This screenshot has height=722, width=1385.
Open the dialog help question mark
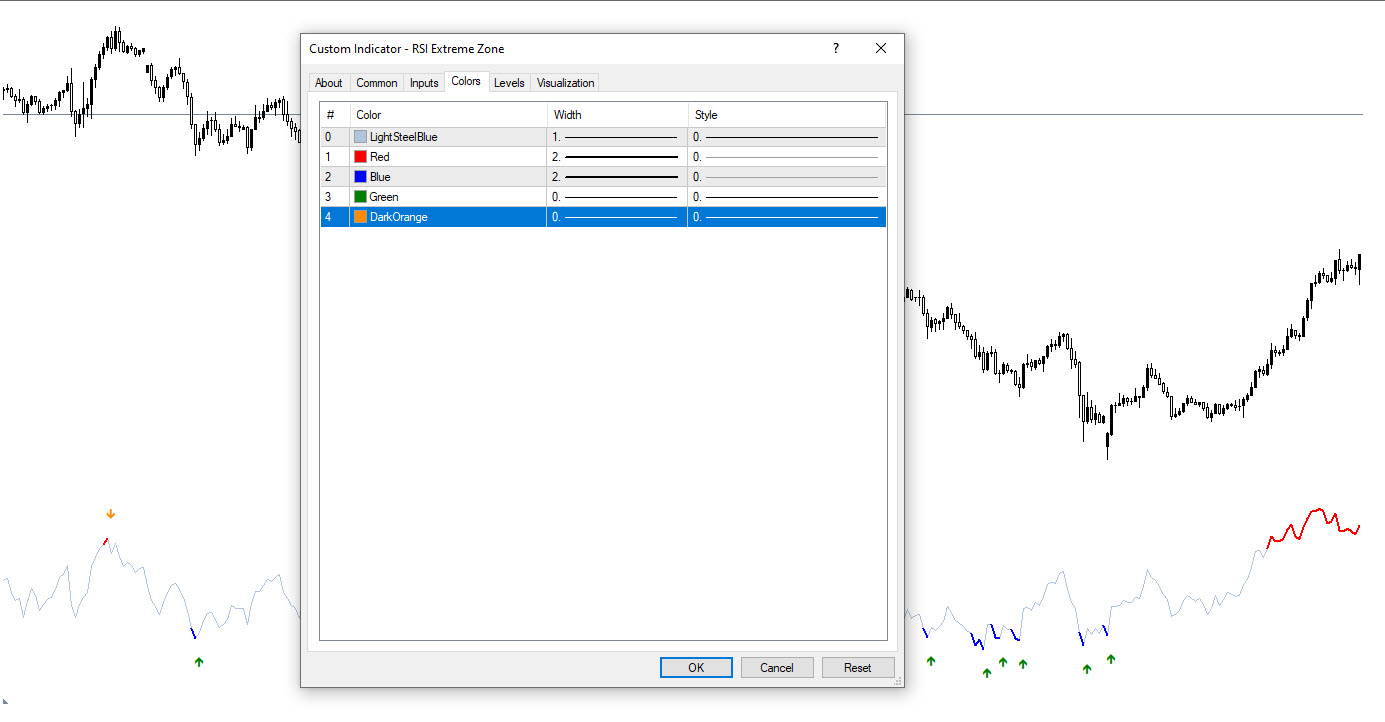coord(836,48)
